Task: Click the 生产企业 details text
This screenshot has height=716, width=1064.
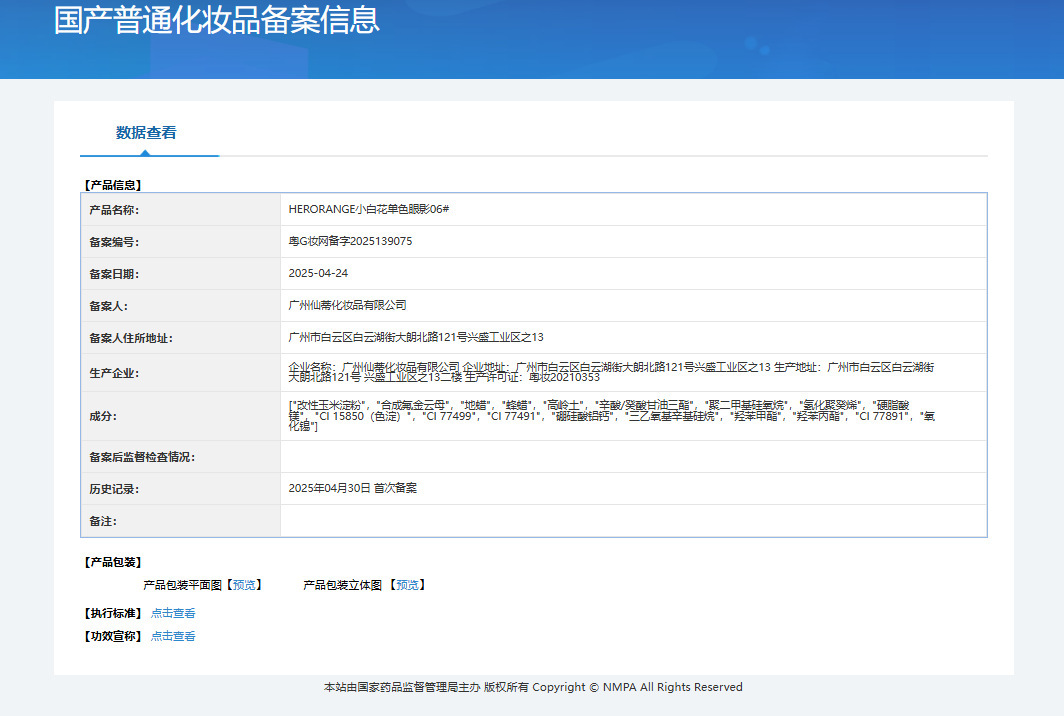Action: pos(611,372)
